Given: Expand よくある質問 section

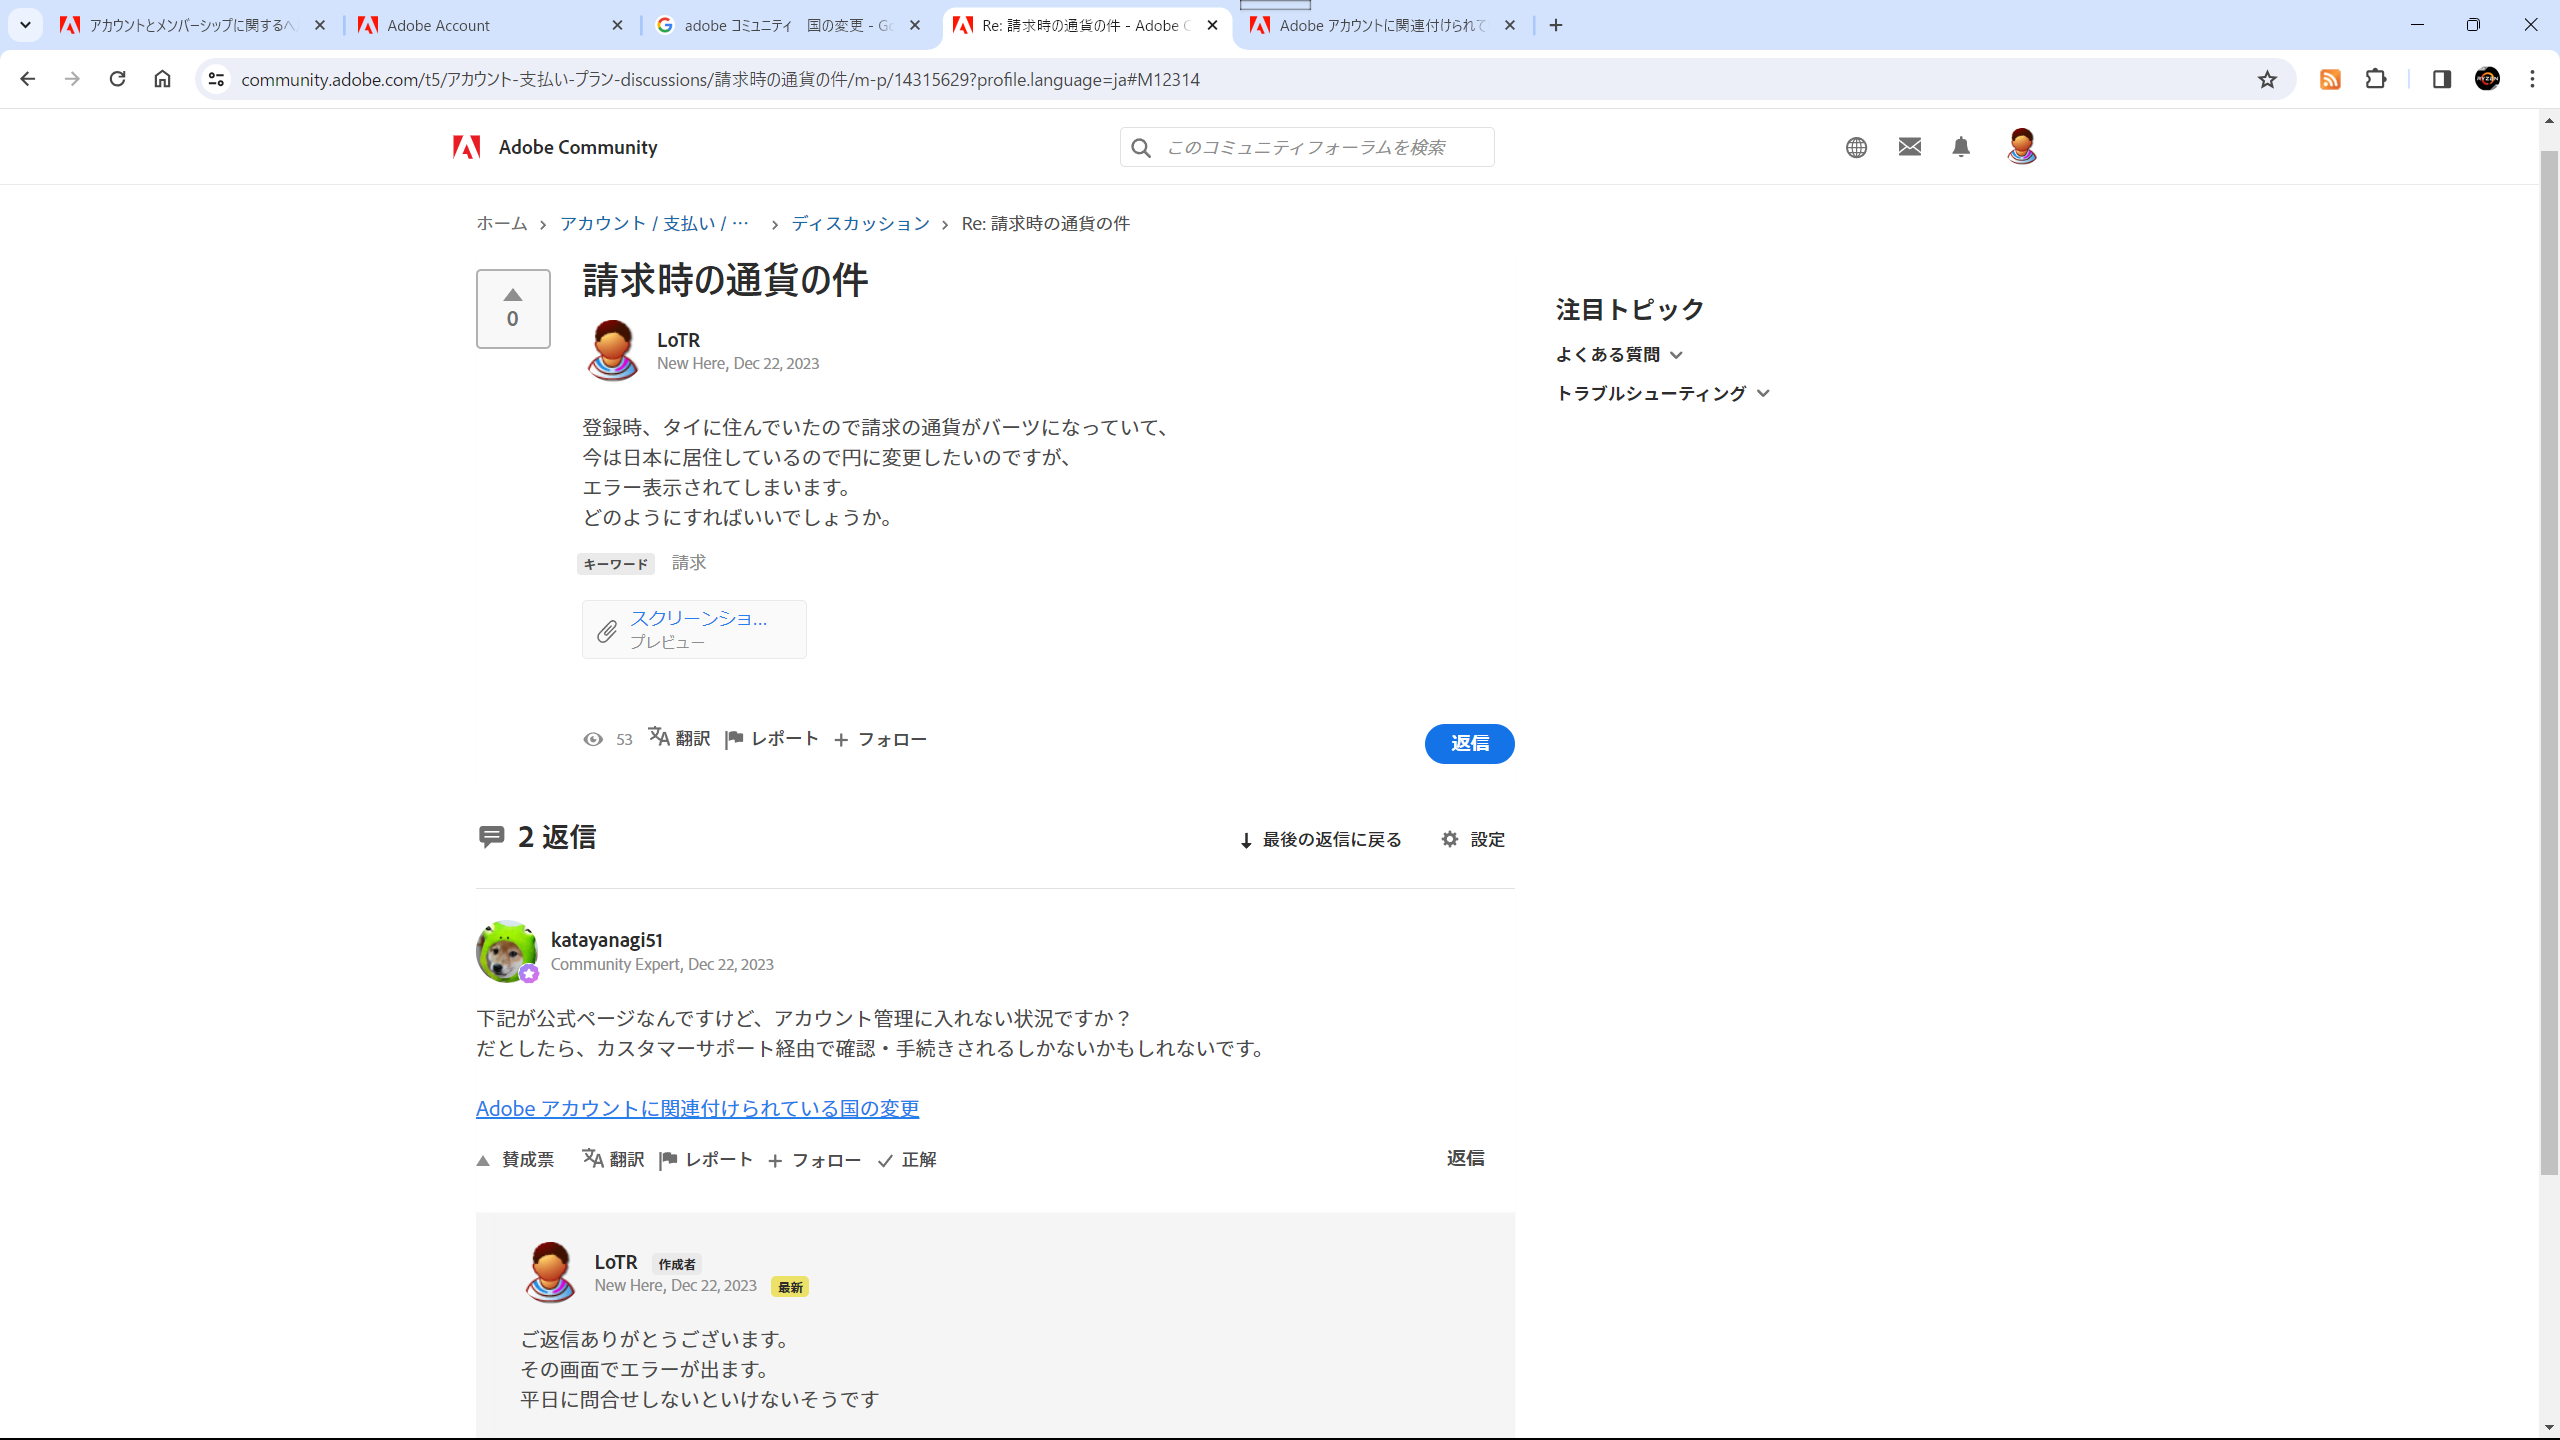Looking at the screenshot, I should click(1619, 354).
